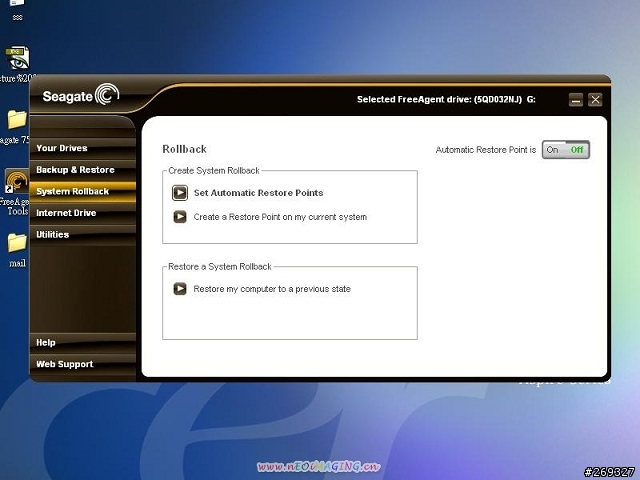Screen dimensions: 640x480
Task: Open Help from sidebar
Action: coord(82,342)
